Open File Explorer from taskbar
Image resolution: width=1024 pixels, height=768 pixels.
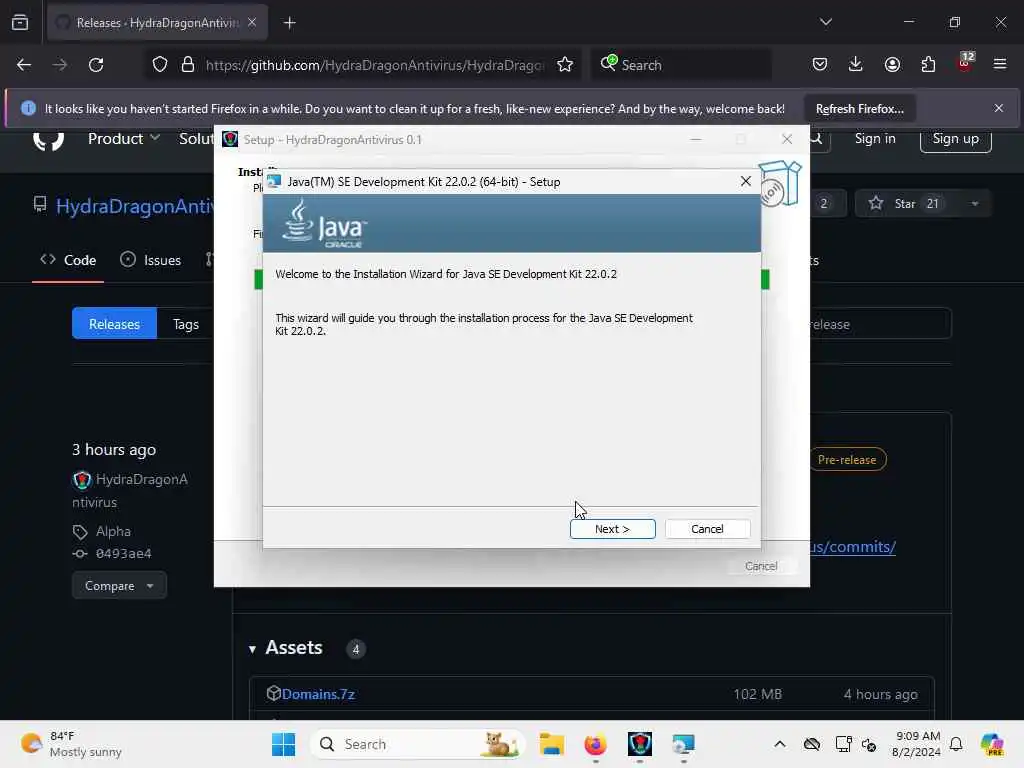point(551,744)
